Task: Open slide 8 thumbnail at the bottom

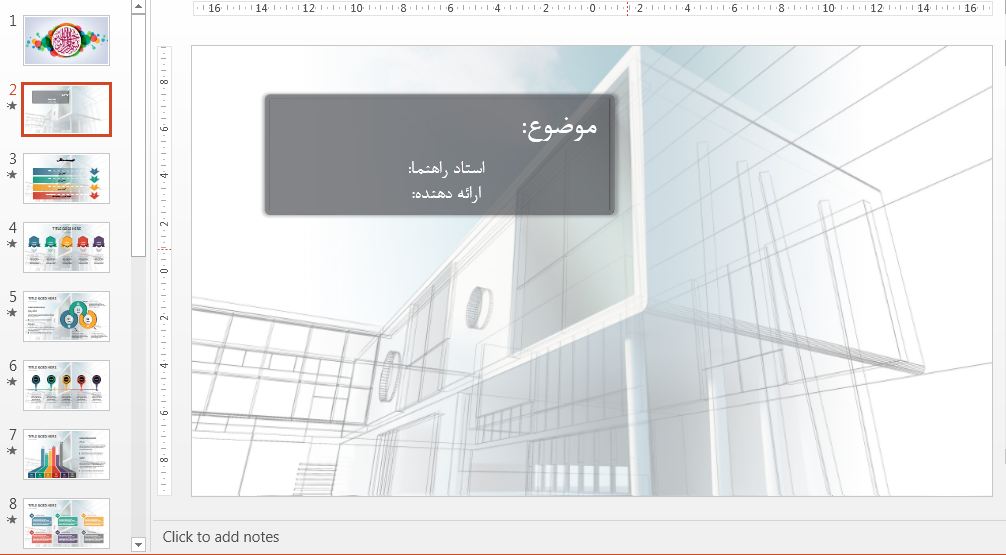Action: pos(66,522)
